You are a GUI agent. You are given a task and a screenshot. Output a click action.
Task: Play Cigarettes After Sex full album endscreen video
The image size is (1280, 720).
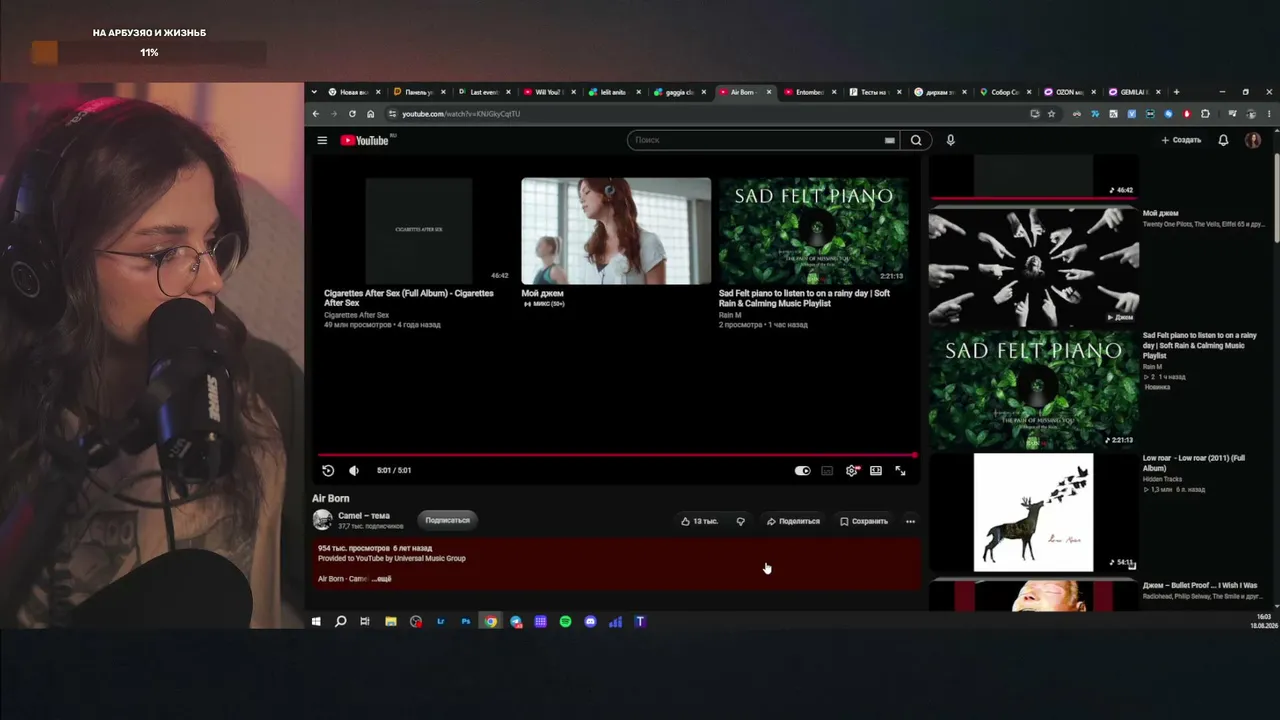coord(419,231)
